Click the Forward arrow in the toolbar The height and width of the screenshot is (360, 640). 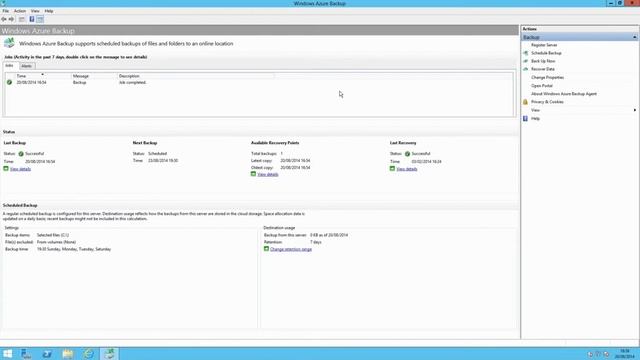[x=11, y=19]
